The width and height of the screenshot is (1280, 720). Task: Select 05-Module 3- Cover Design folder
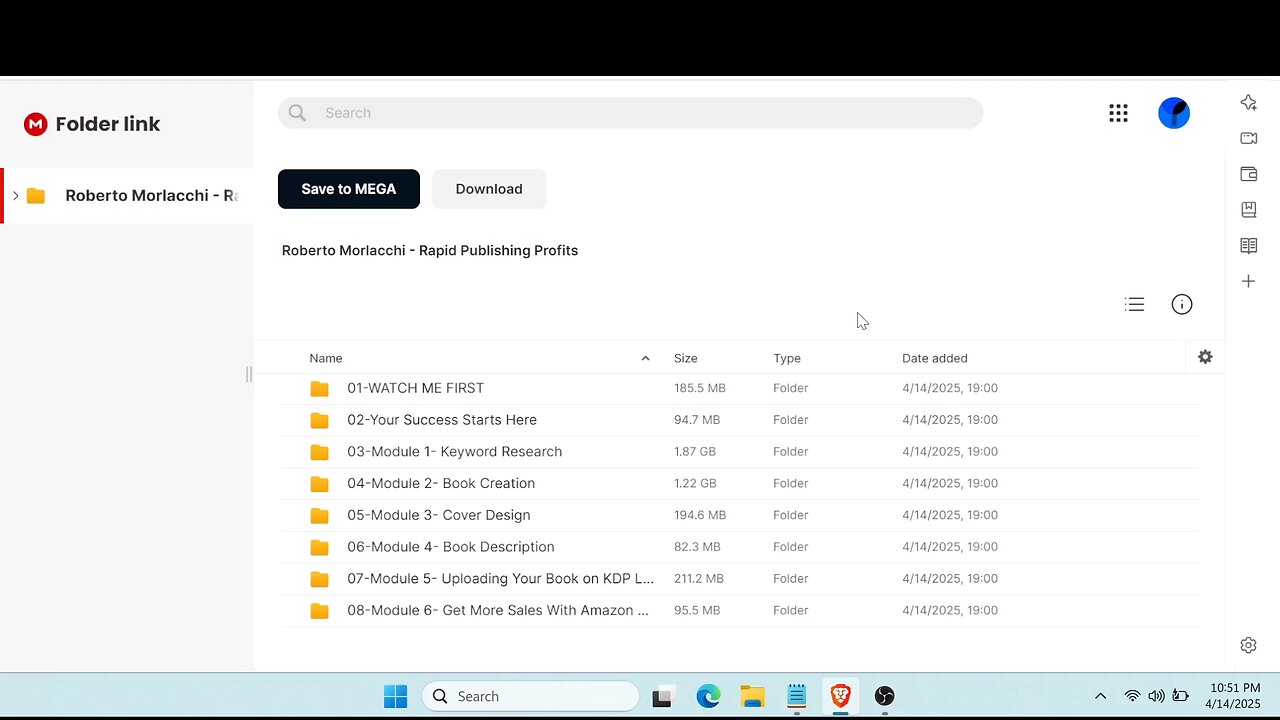point(740,515)
